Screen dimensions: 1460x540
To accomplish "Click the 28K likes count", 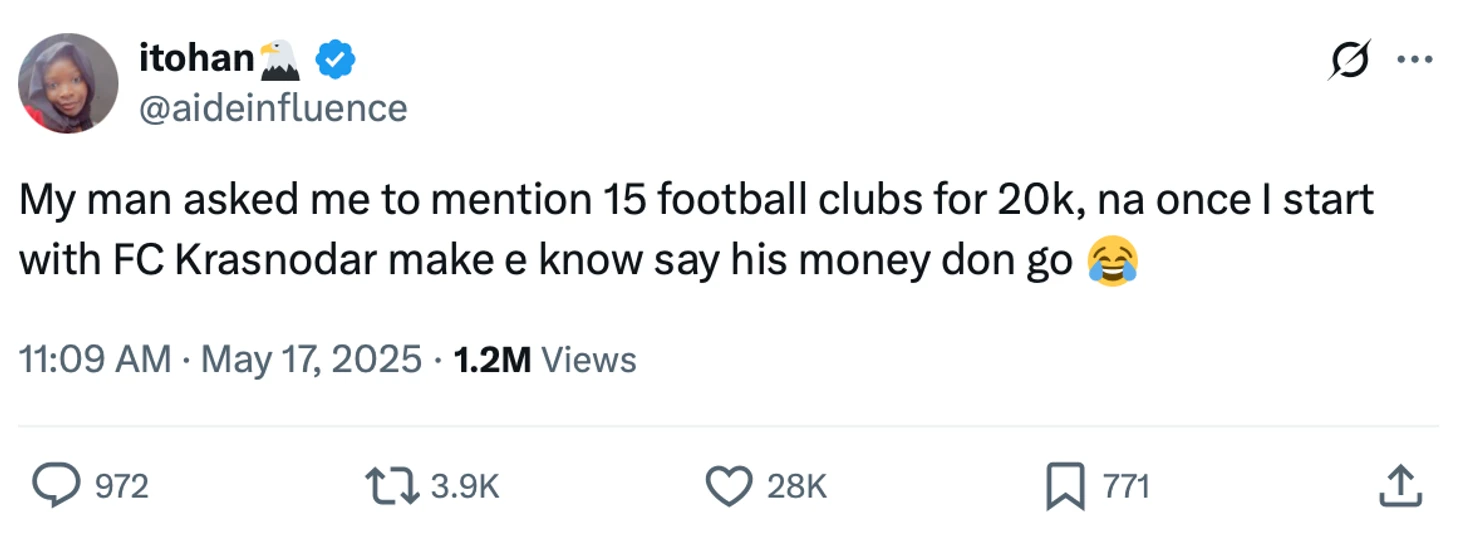I will [x=797, y=487].
